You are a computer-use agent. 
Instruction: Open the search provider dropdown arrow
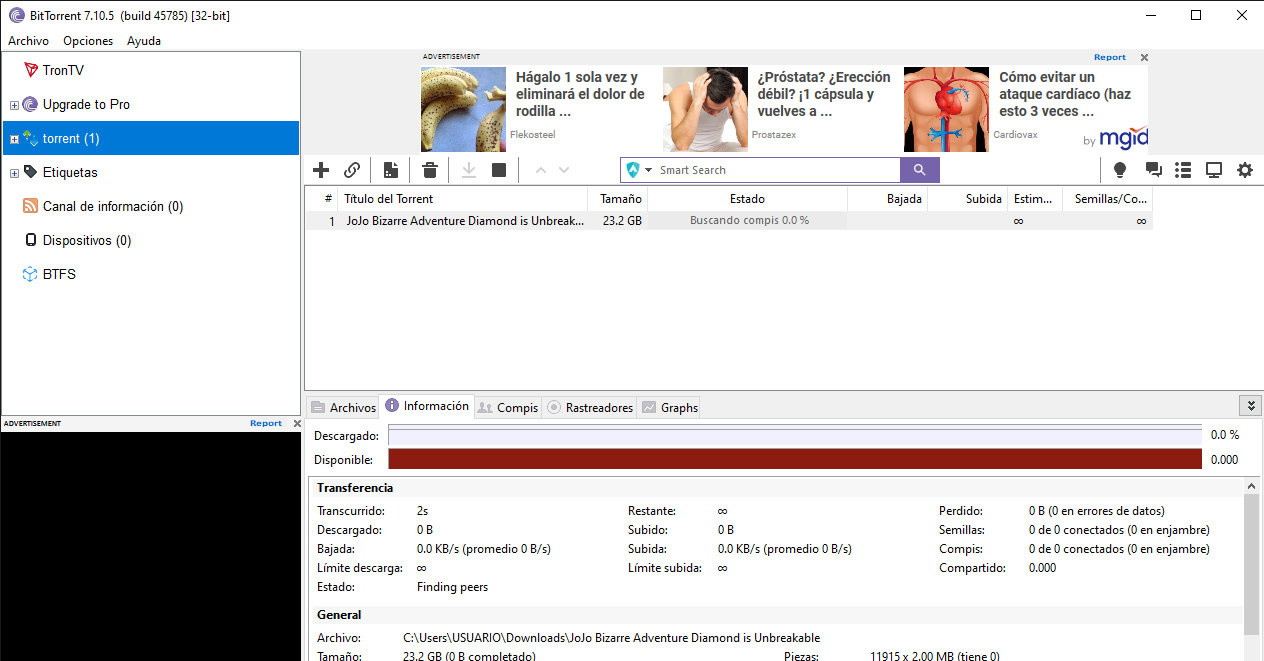click(x=648, y=170)
